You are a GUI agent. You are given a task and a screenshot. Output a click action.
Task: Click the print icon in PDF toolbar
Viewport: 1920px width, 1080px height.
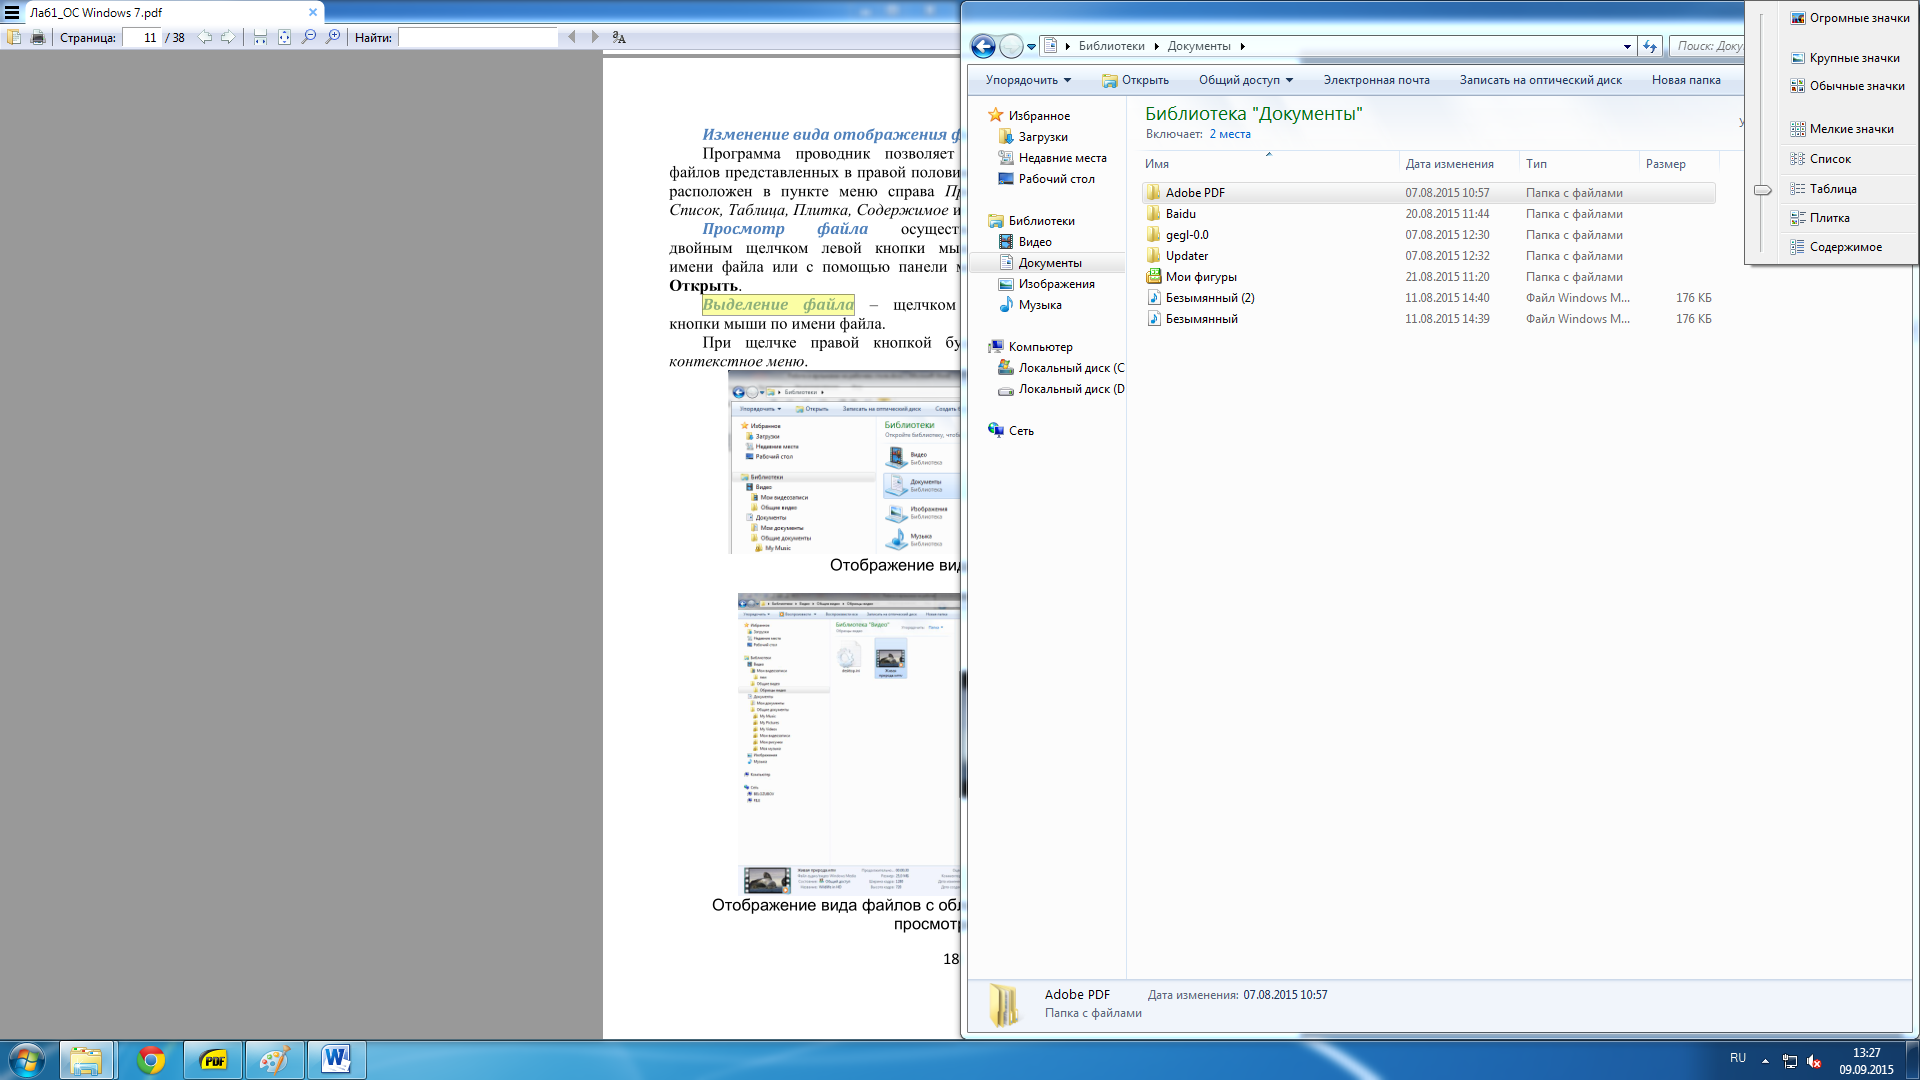38,37
